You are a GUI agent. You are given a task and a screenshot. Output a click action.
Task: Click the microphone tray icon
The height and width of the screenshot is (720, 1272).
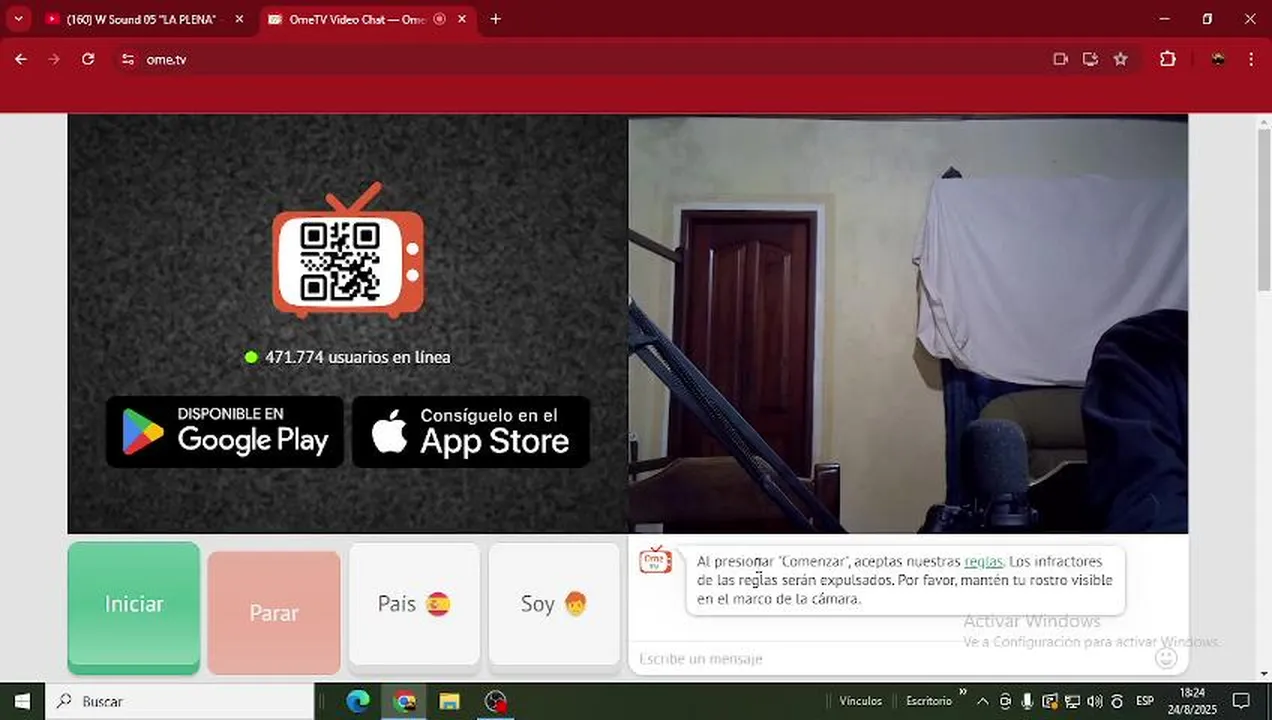coord(1027,701)
